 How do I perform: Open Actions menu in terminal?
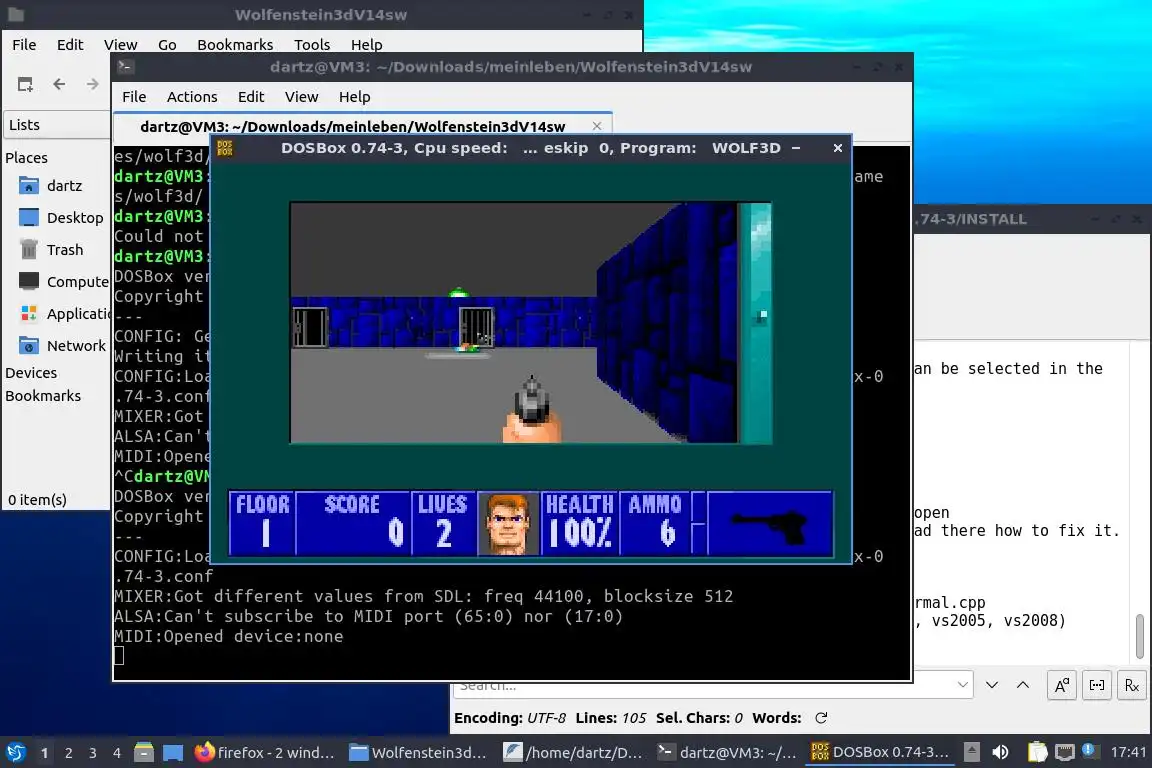point(192,97)
